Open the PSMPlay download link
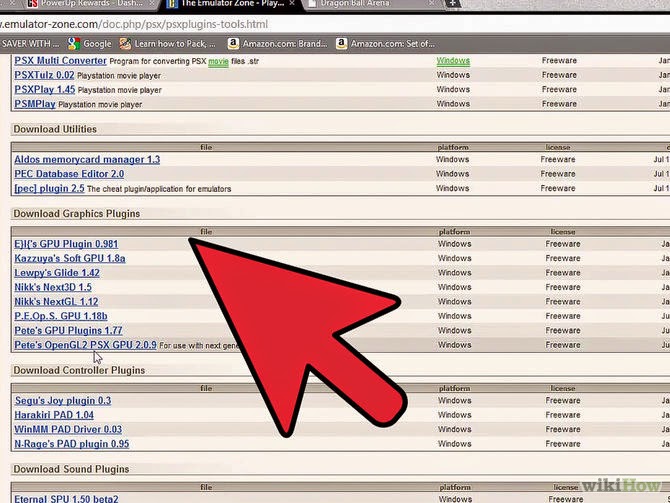 (x=35, y=104)
